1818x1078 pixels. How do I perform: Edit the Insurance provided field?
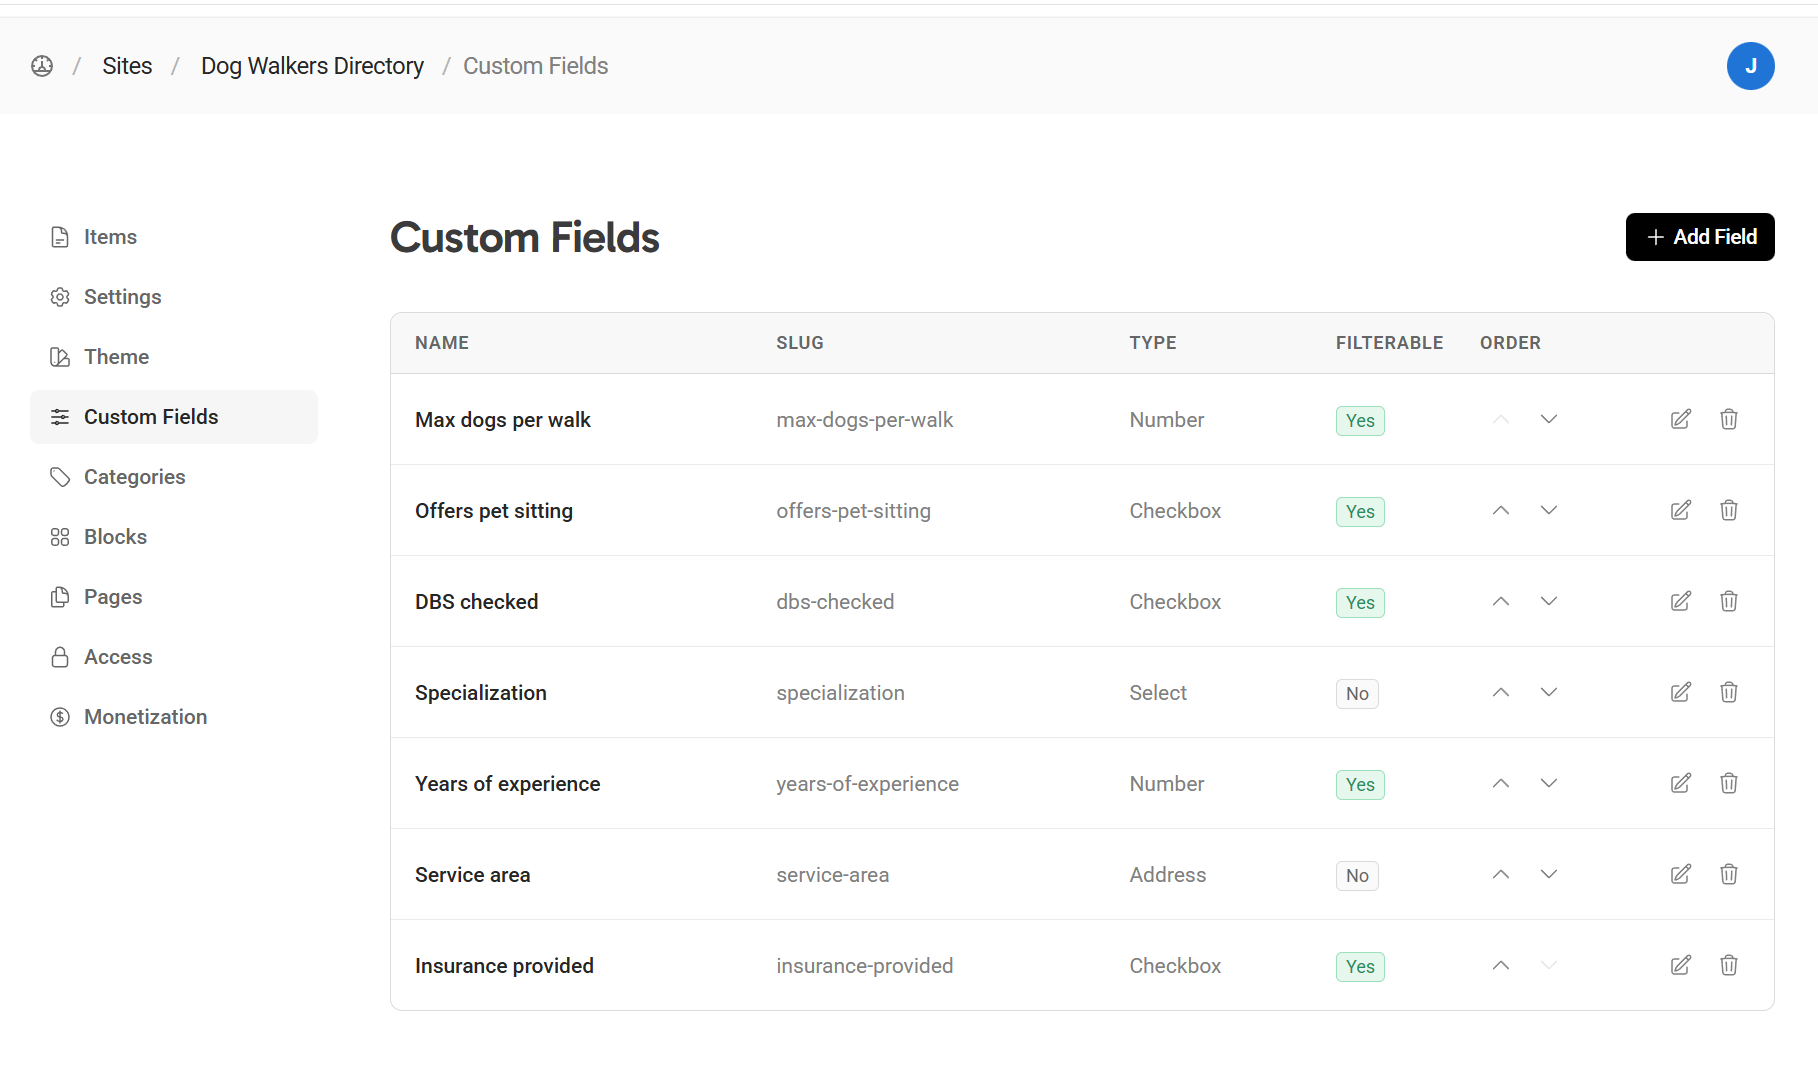(1680, 966)
